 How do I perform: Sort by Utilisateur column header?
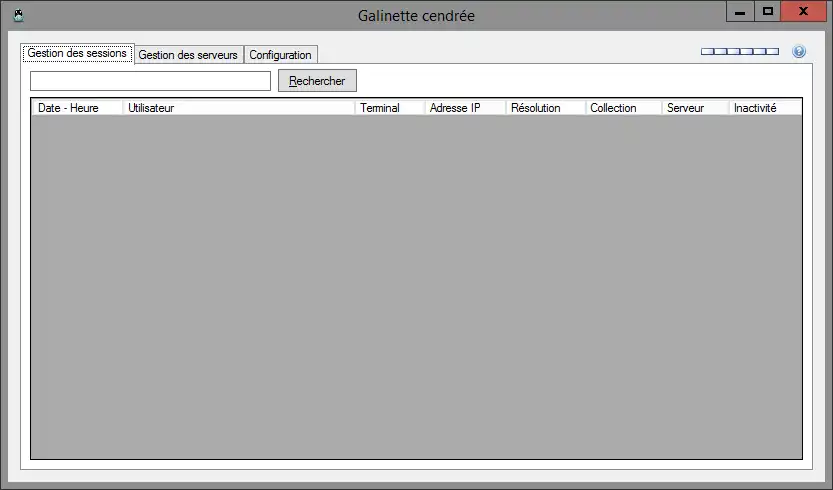(239, 108)
